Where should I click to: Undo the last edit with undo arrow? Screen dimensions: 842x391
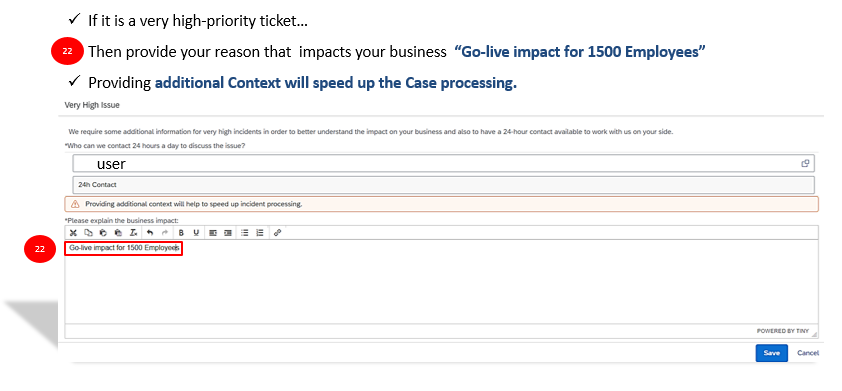point(150,233)
